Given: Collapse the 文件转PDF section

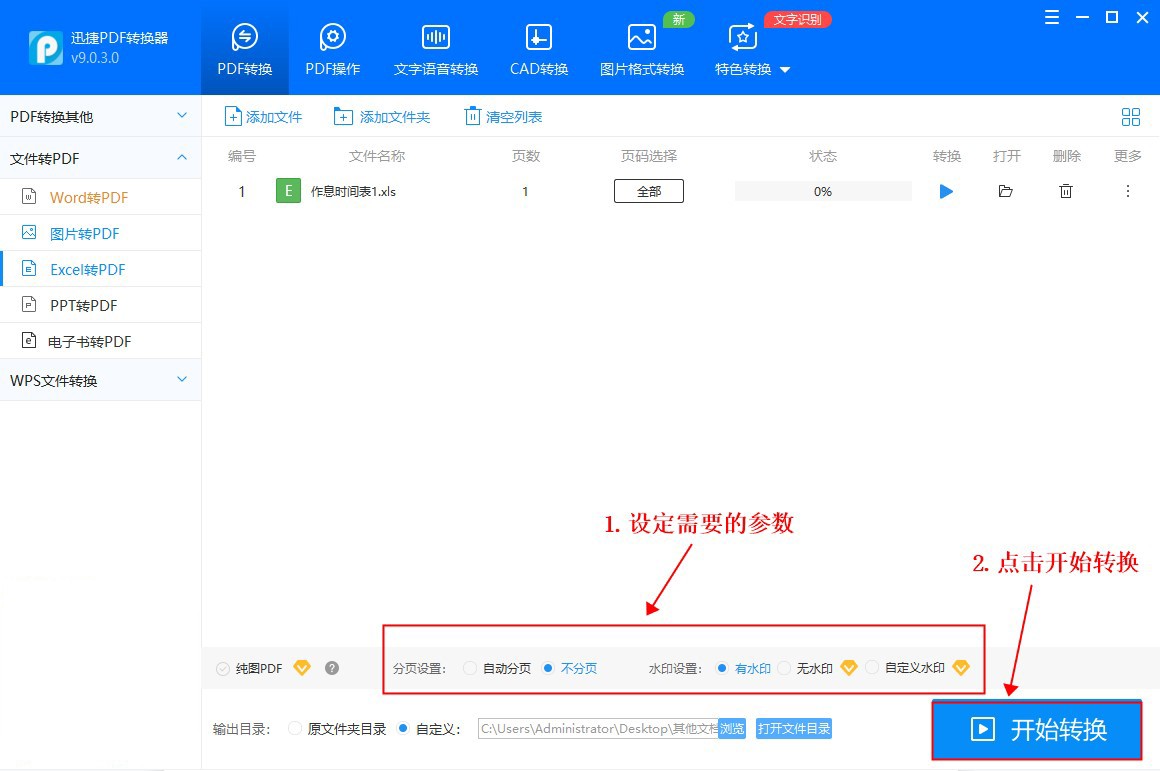Looking at the screenshot, I should point(100,157).
